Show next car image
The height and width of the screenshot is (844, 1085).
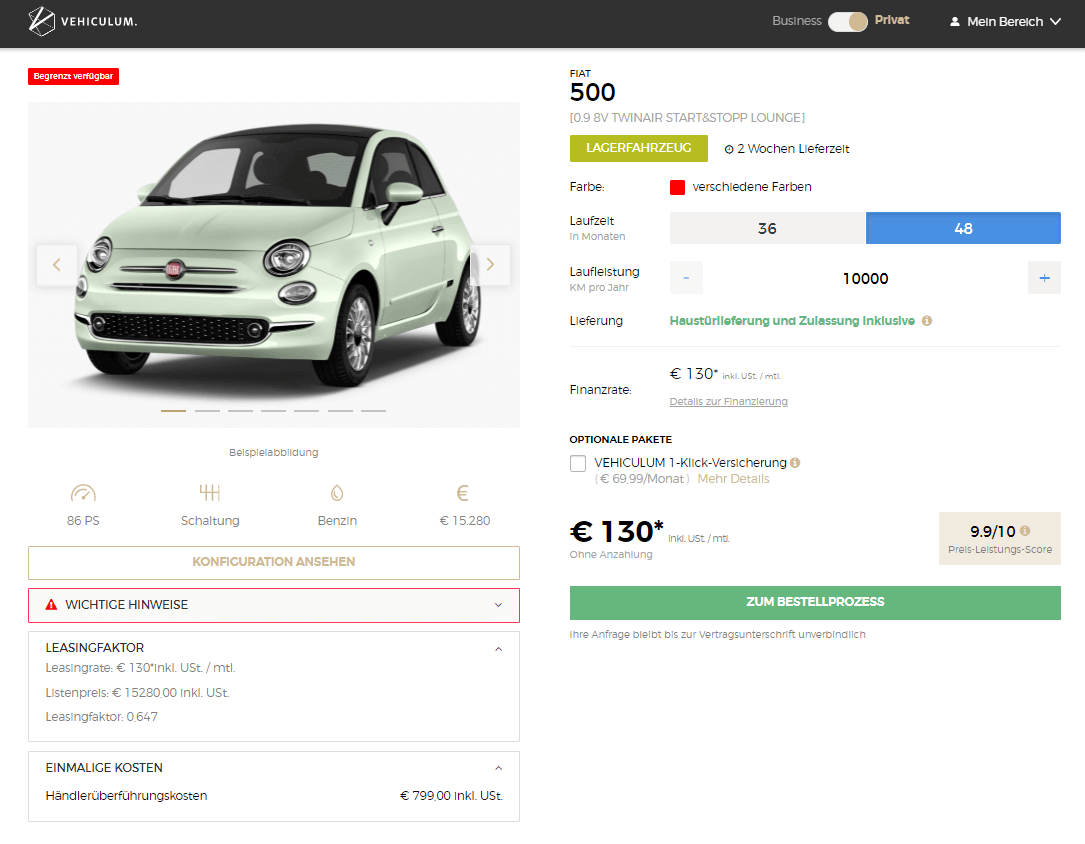click(x=490, y=264)
